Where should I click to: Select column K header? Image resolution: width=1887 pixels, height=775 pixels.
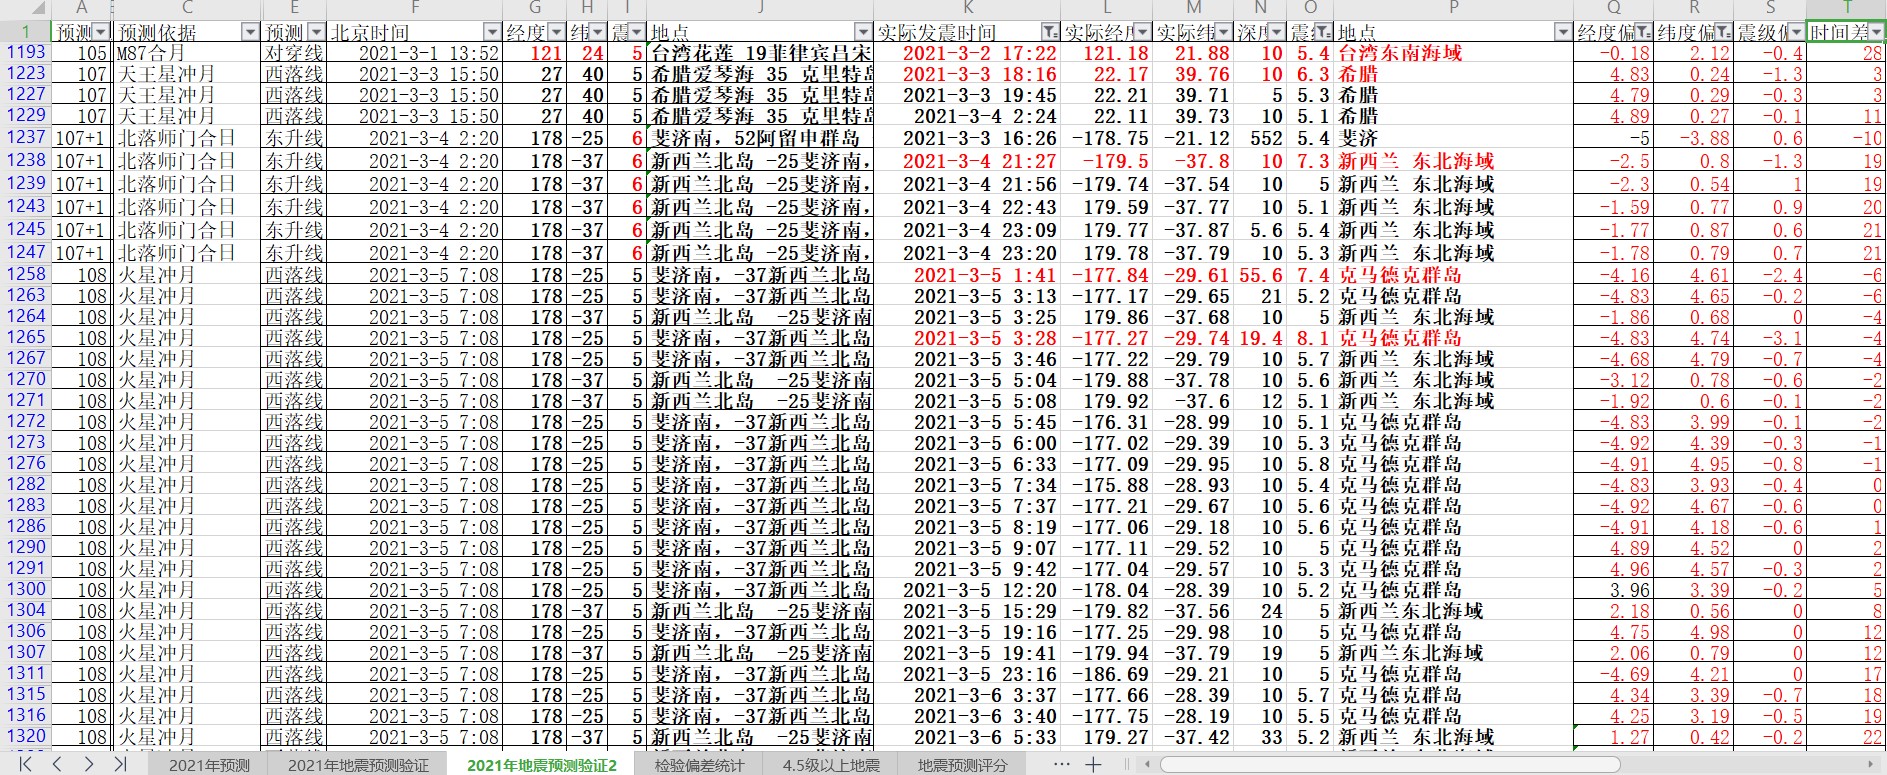(x=967, y=8)
